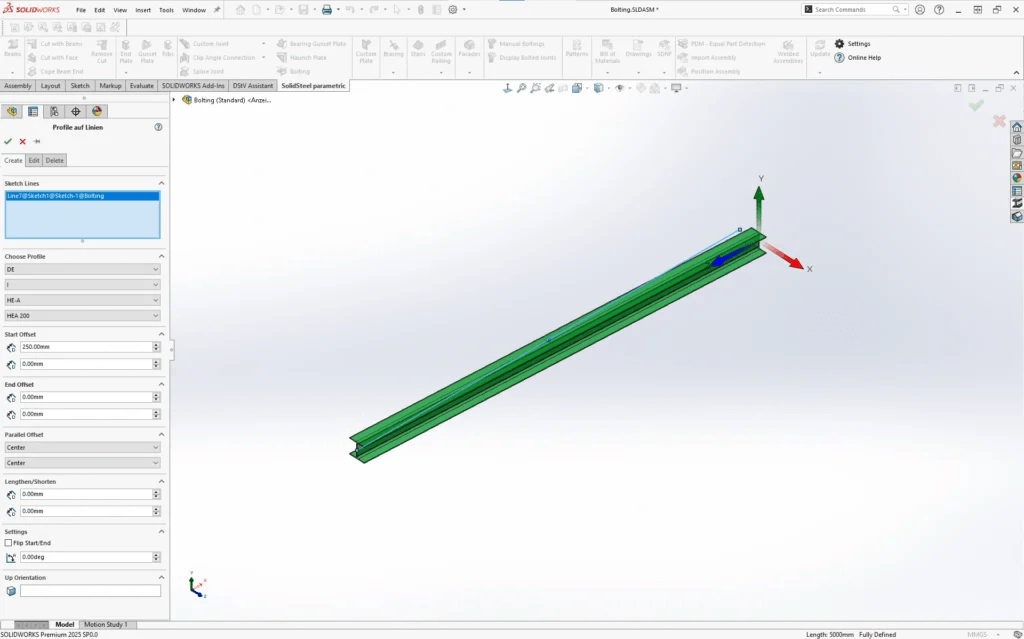Switch to the Evaluate ribbon tab
1024x639 pixels.
142,86
